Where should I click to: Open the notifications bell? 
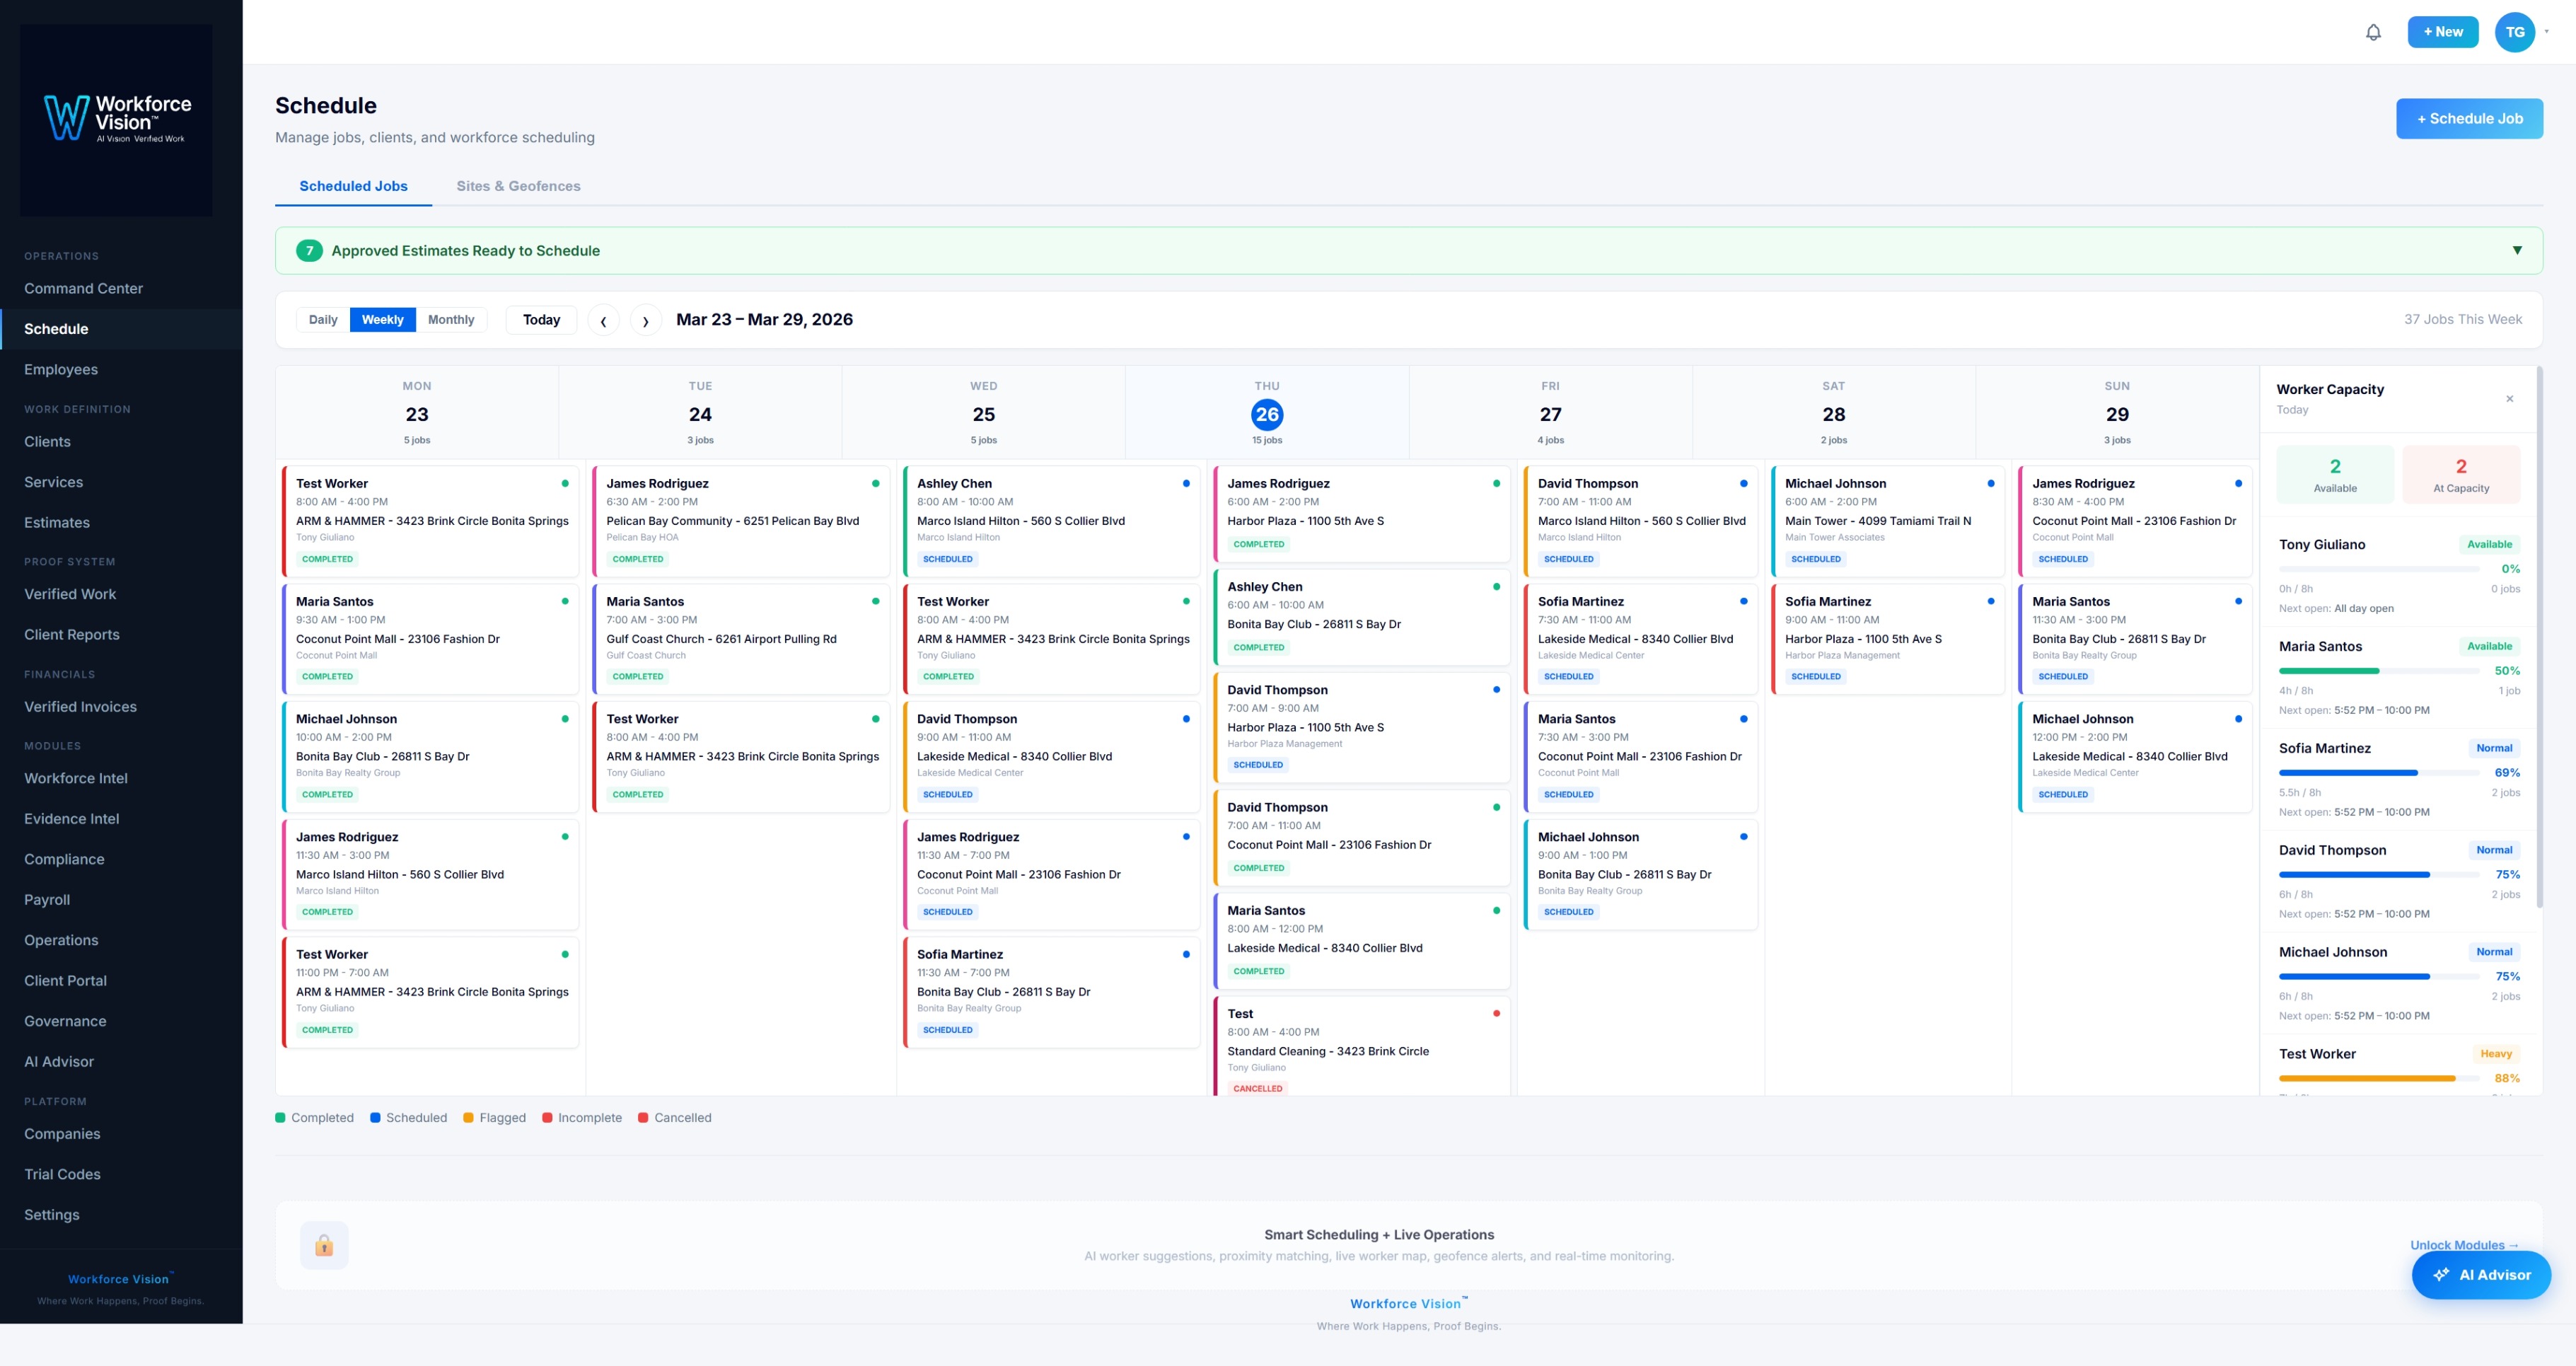coord(2372,32)
